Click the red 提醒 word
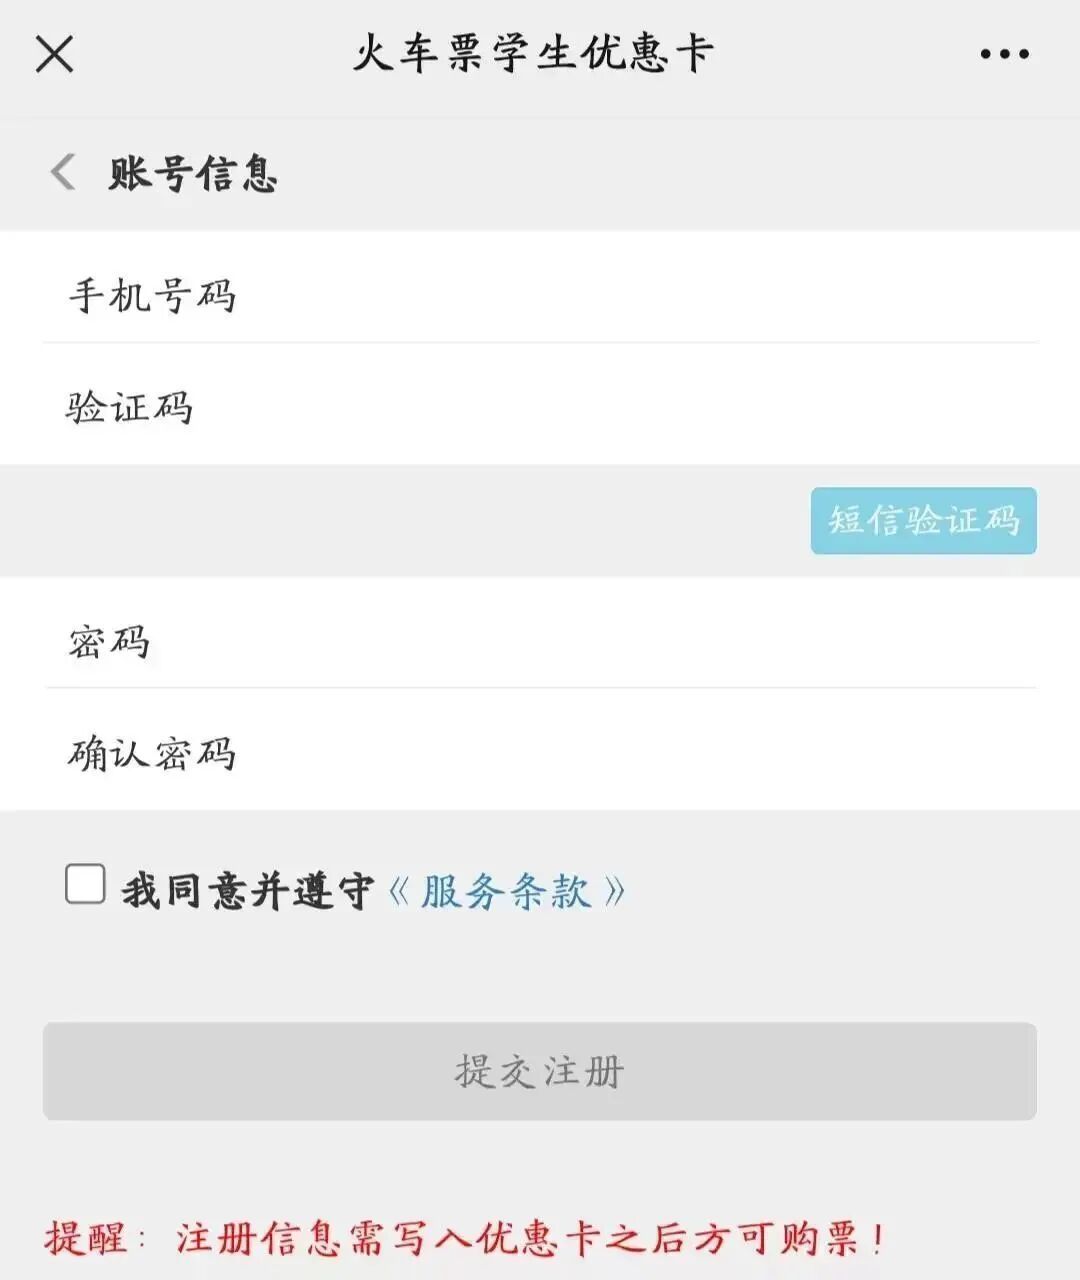The height and width of the screenshot is (1280, 1080). click(x=86, y=1238)
